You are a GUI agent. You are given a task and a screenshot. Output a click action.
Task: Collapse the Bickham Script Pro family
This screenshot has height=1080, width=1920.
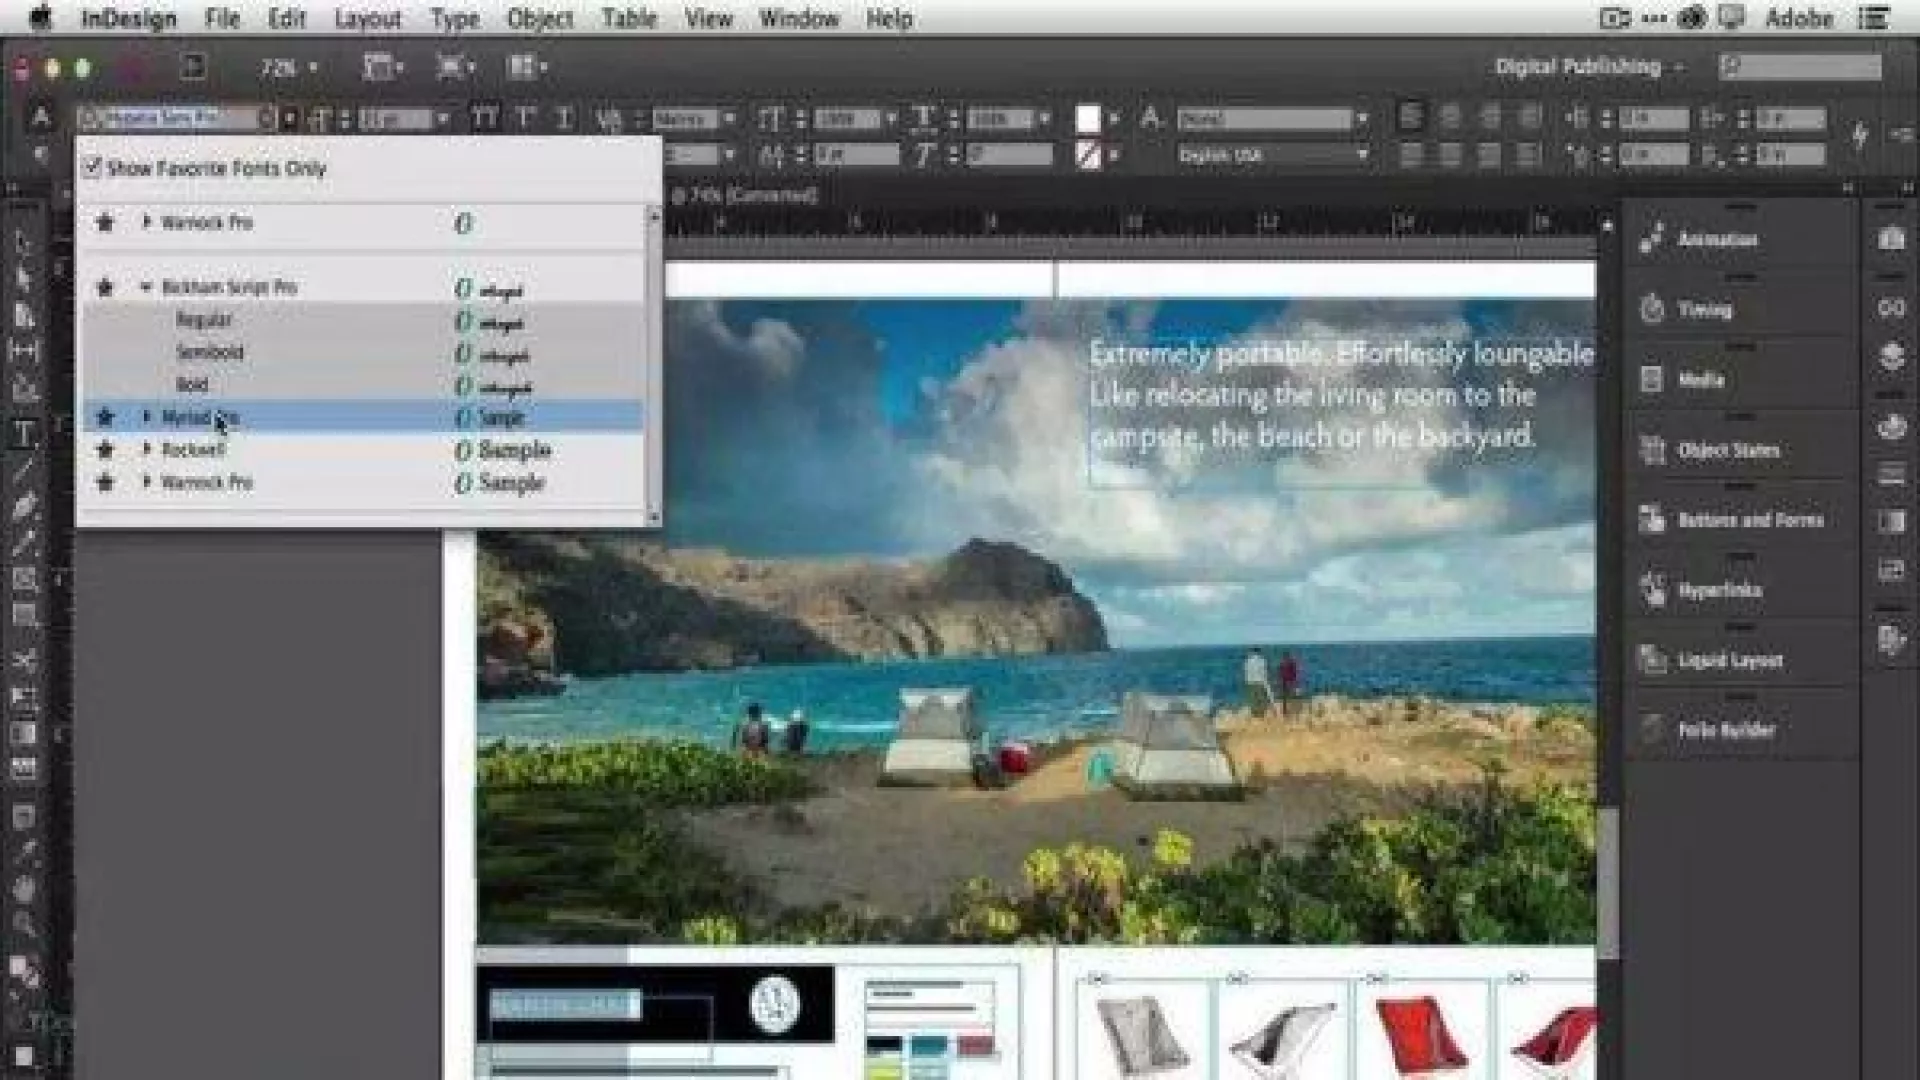pos(147,288)
